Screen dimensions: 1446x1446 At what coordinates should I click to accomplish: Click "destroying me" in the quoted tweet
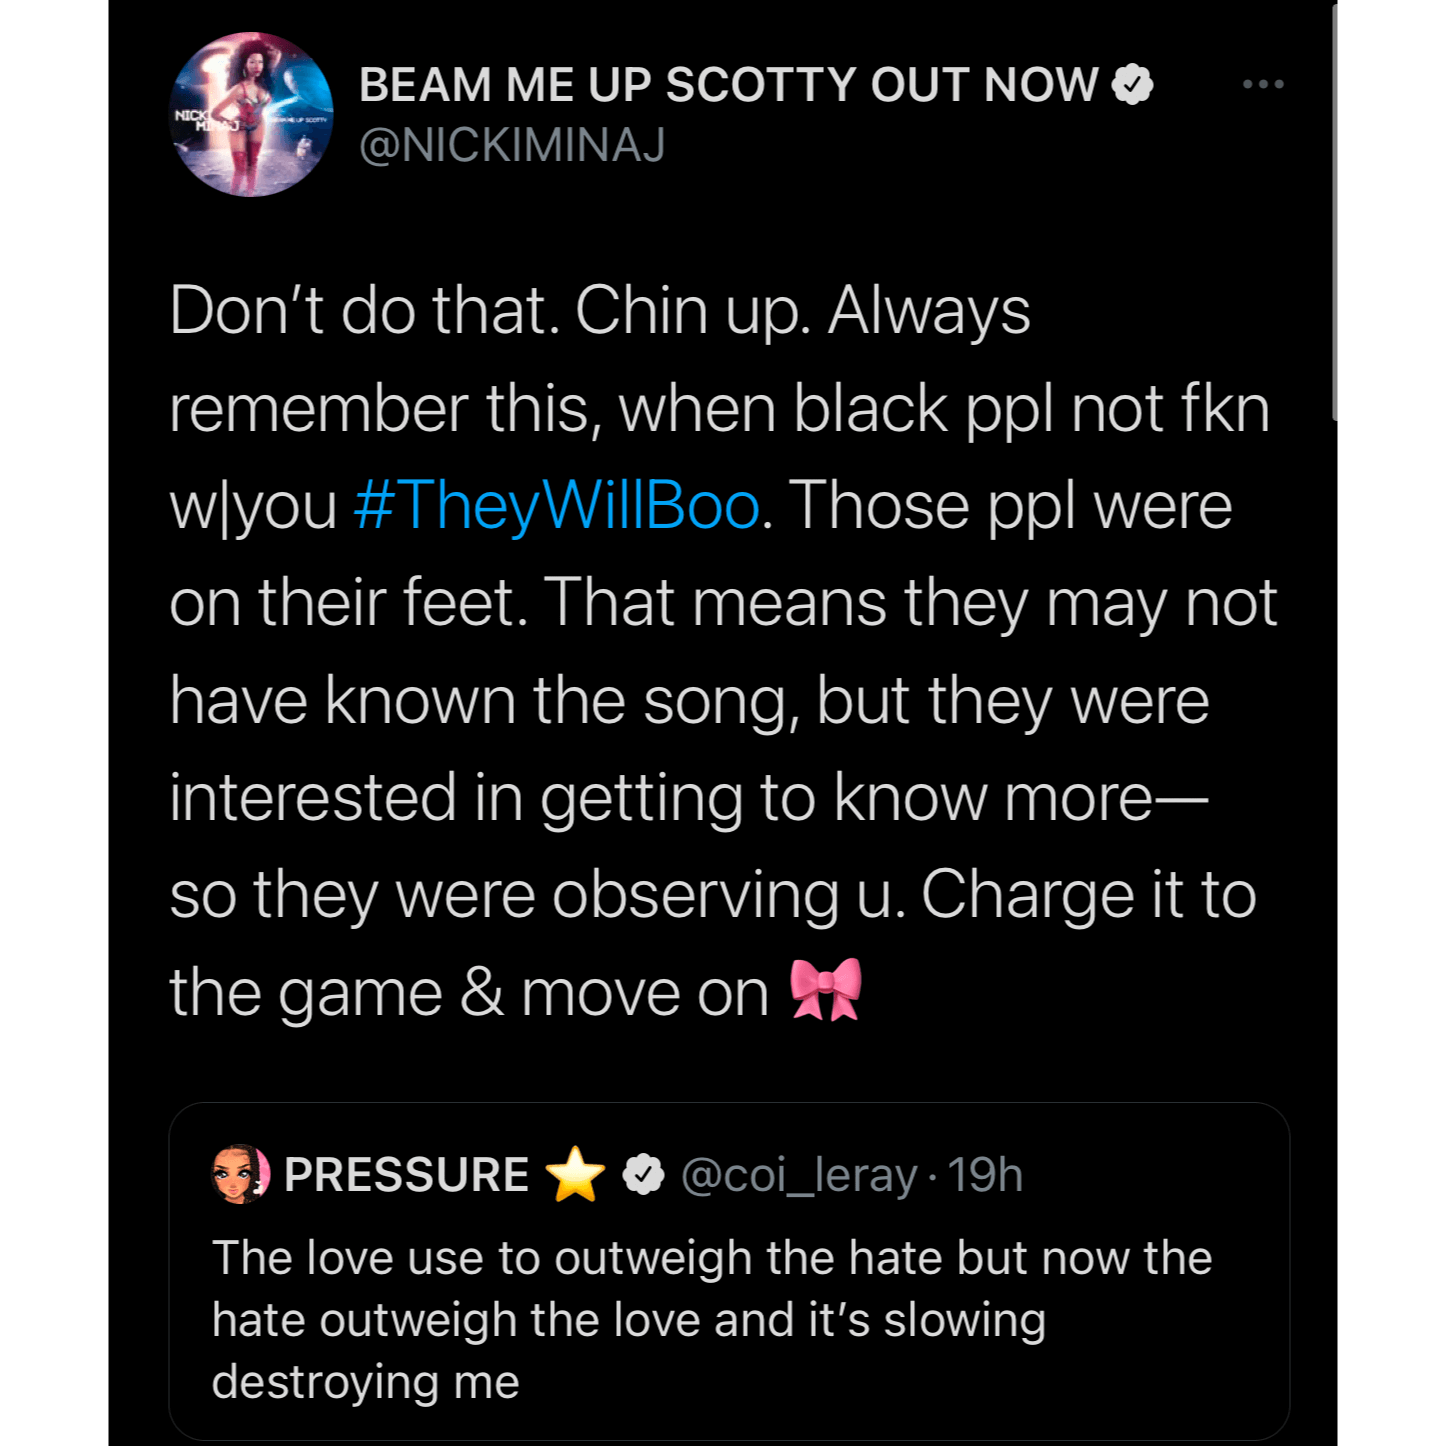point(366,1382)
